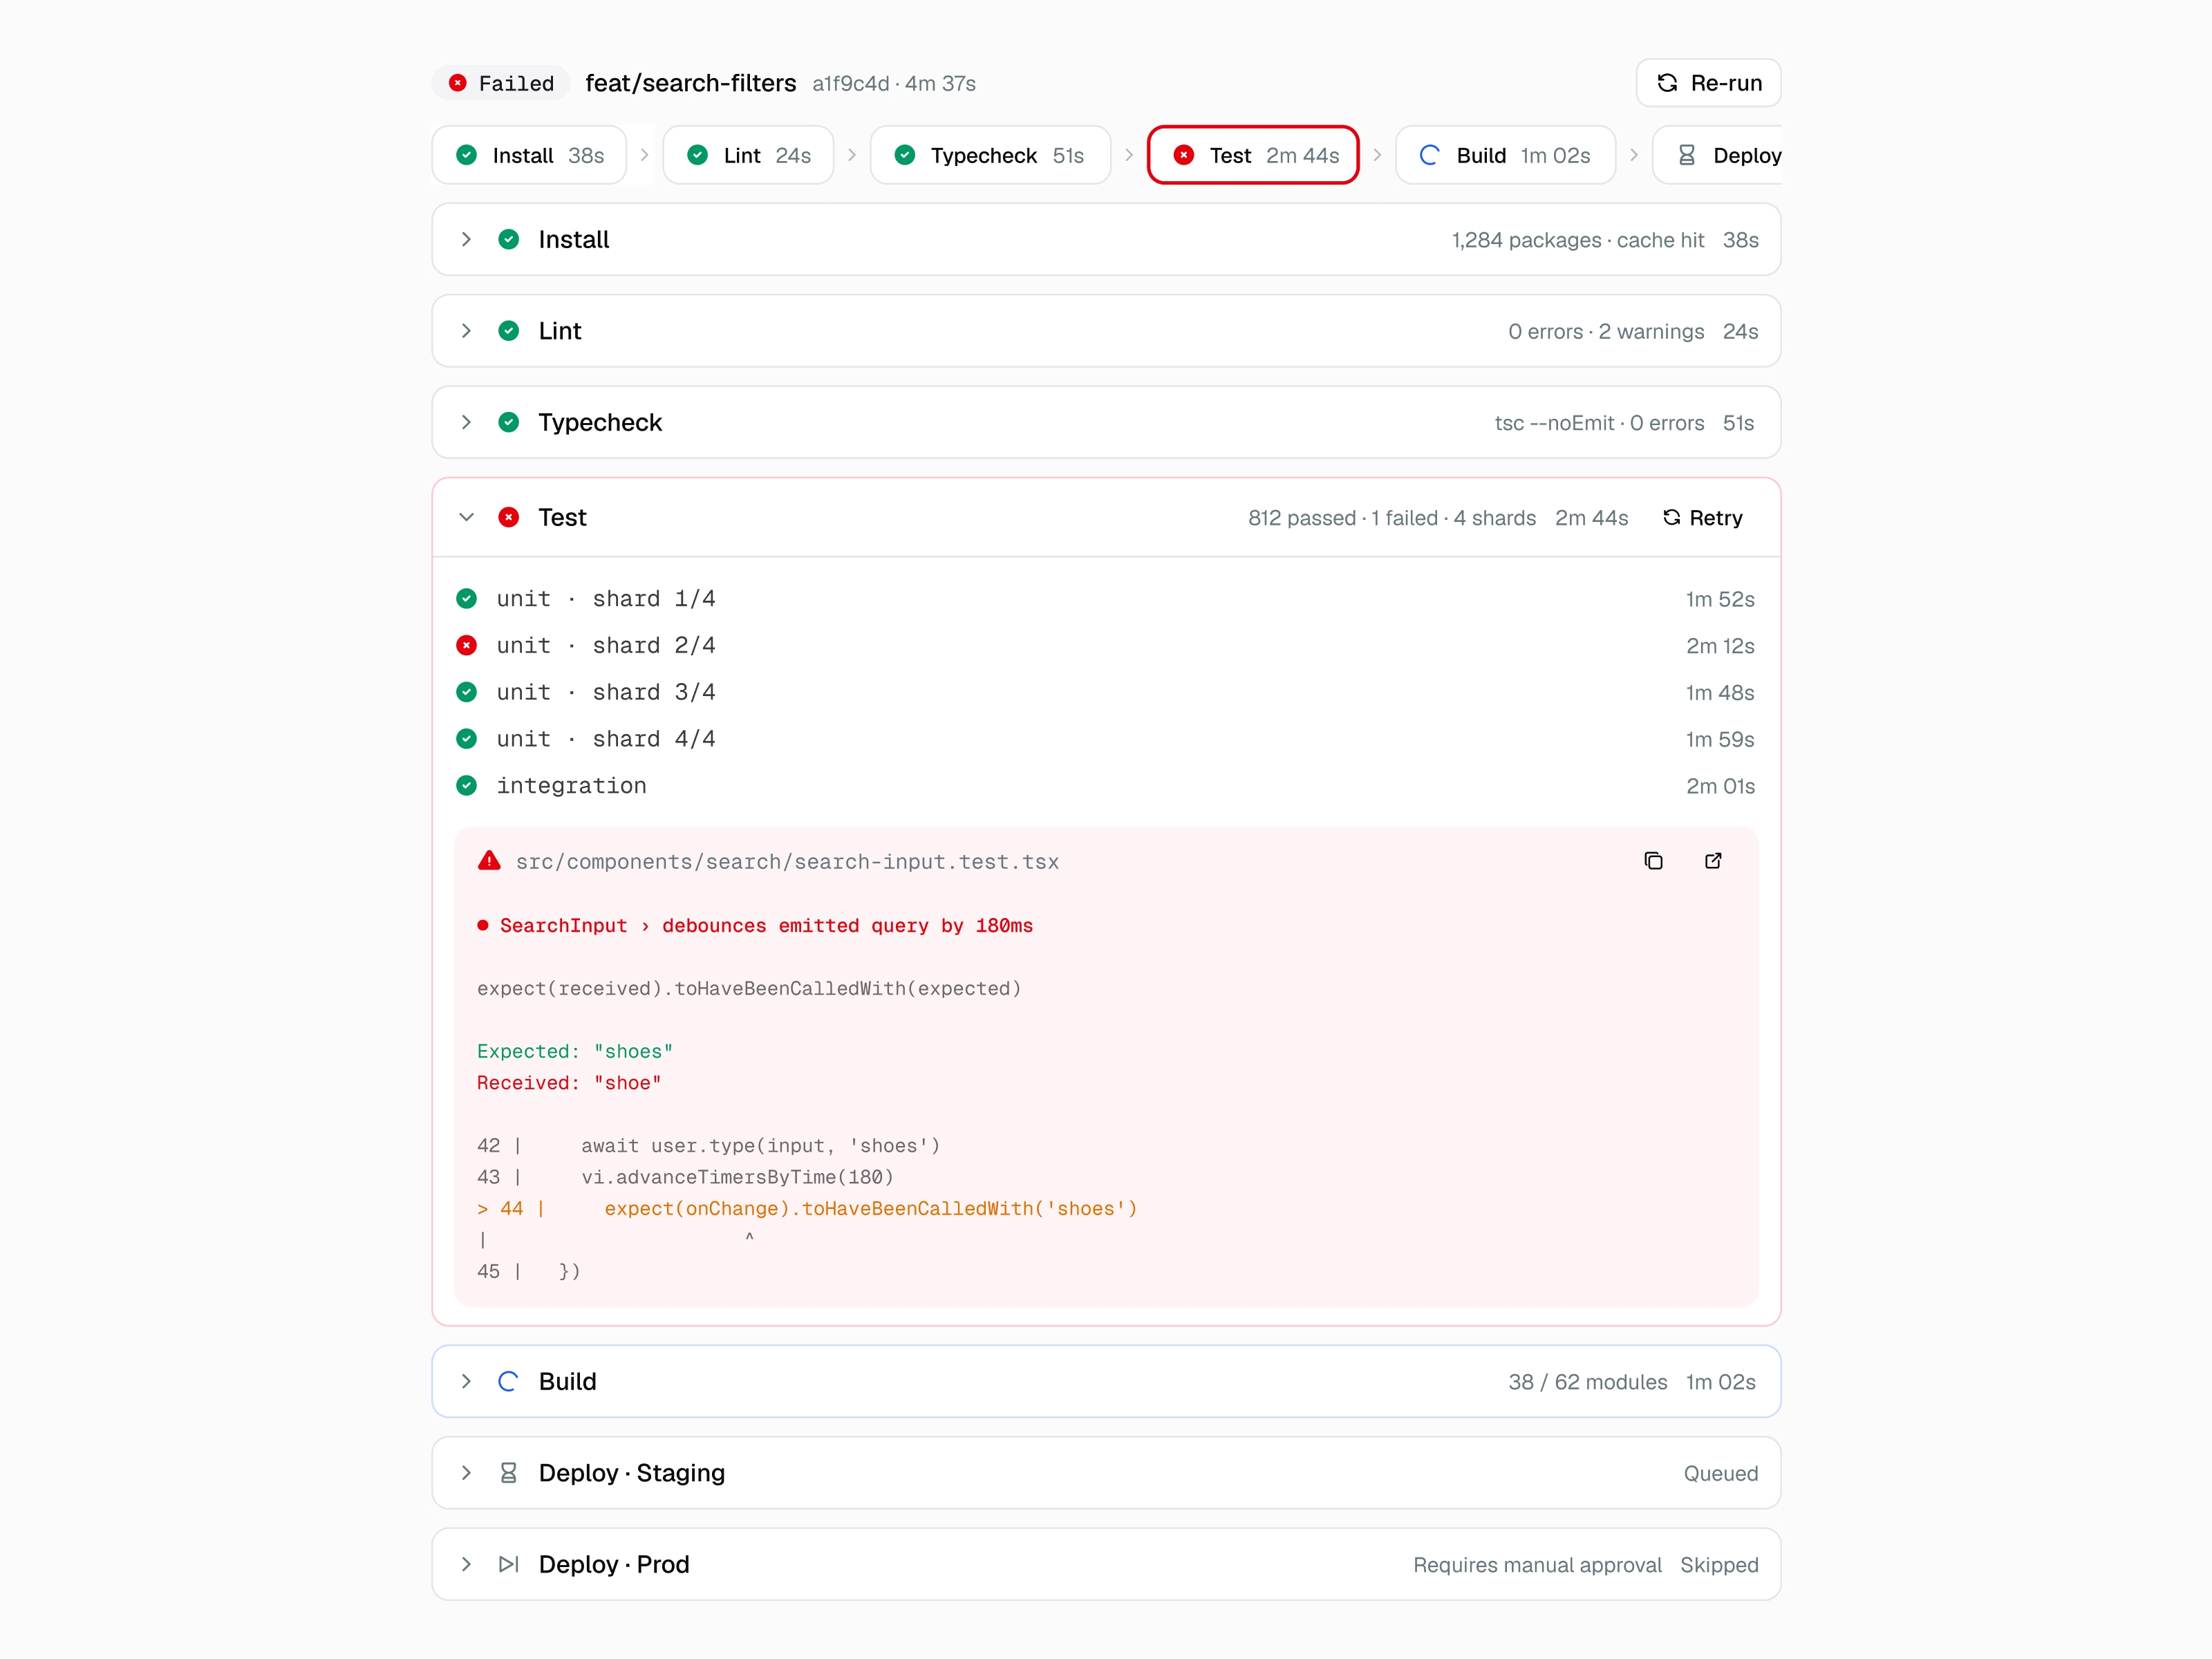This screenshot has width=2212, height=1659.
Task: Switch to the Build stage tab
Action: [x=1505, y=155]
